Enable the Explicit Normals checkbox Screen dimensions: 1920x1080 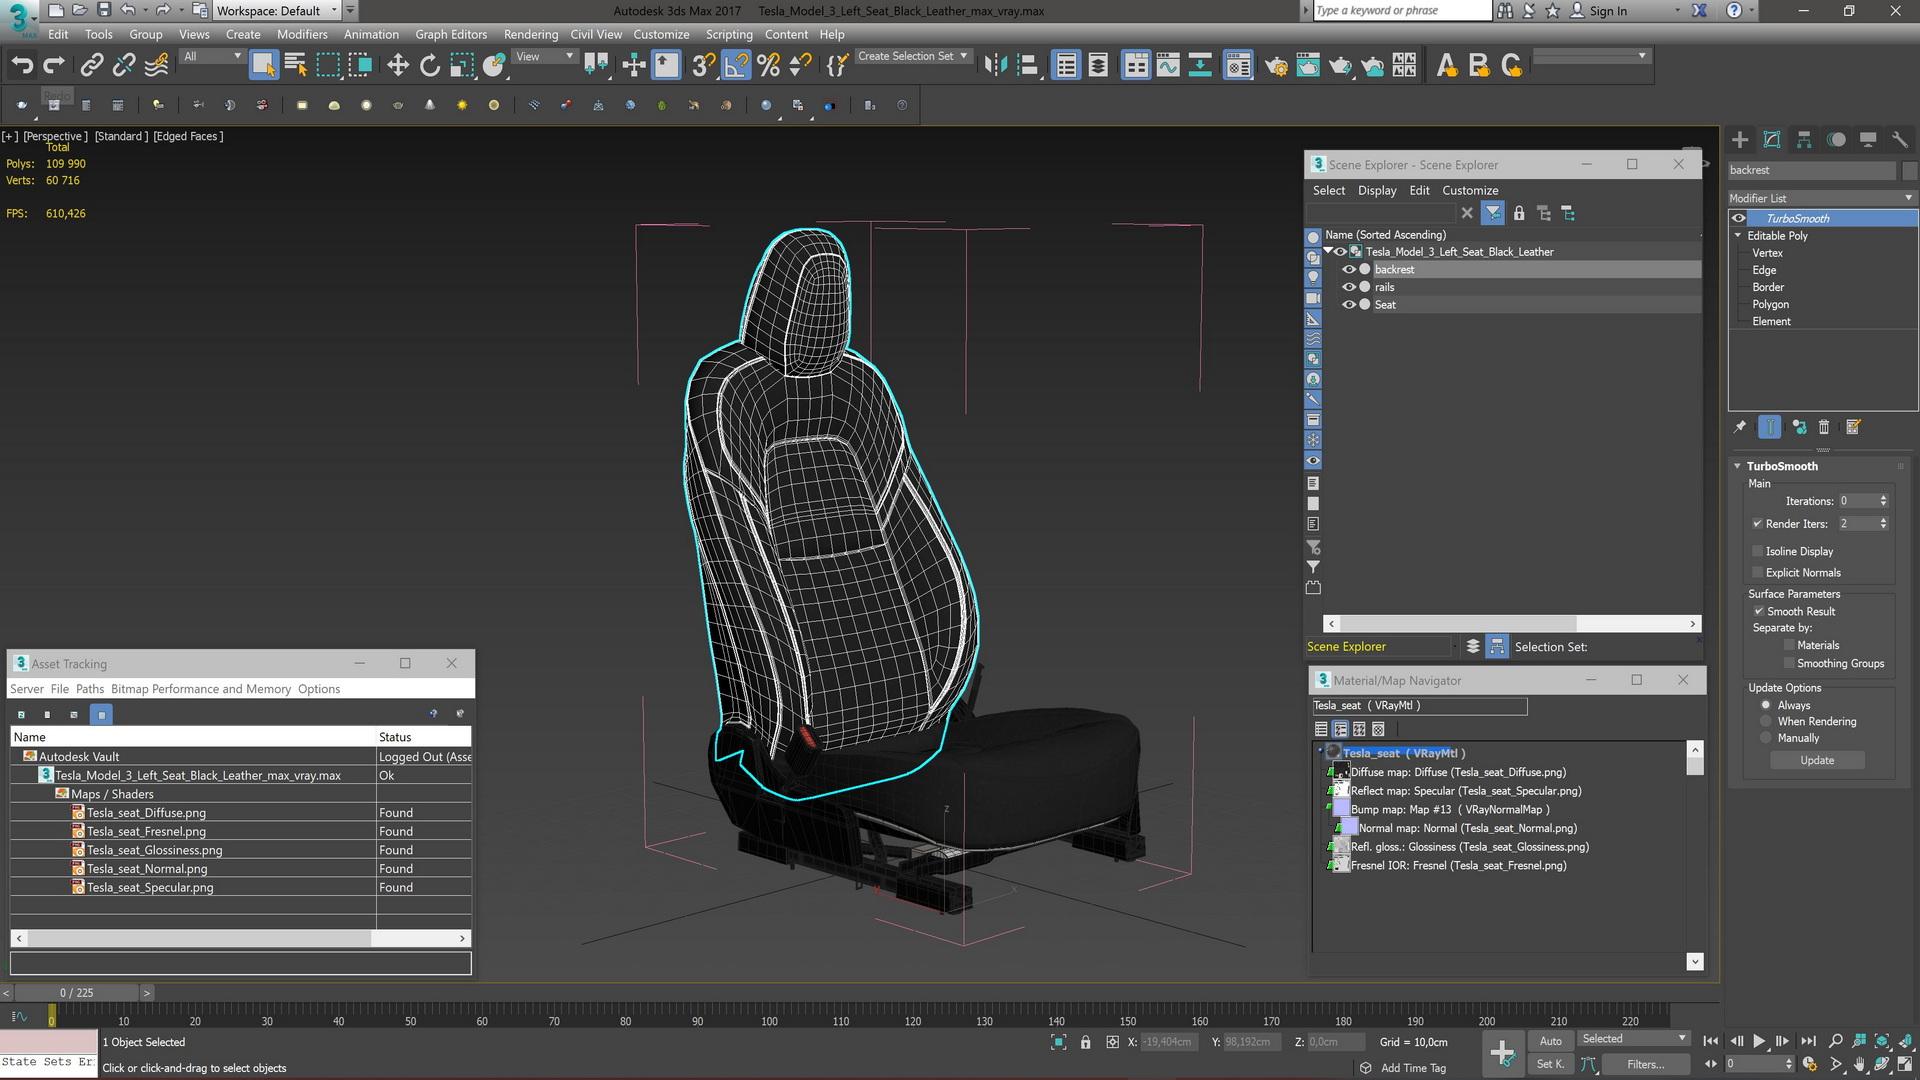[1757, 573]
